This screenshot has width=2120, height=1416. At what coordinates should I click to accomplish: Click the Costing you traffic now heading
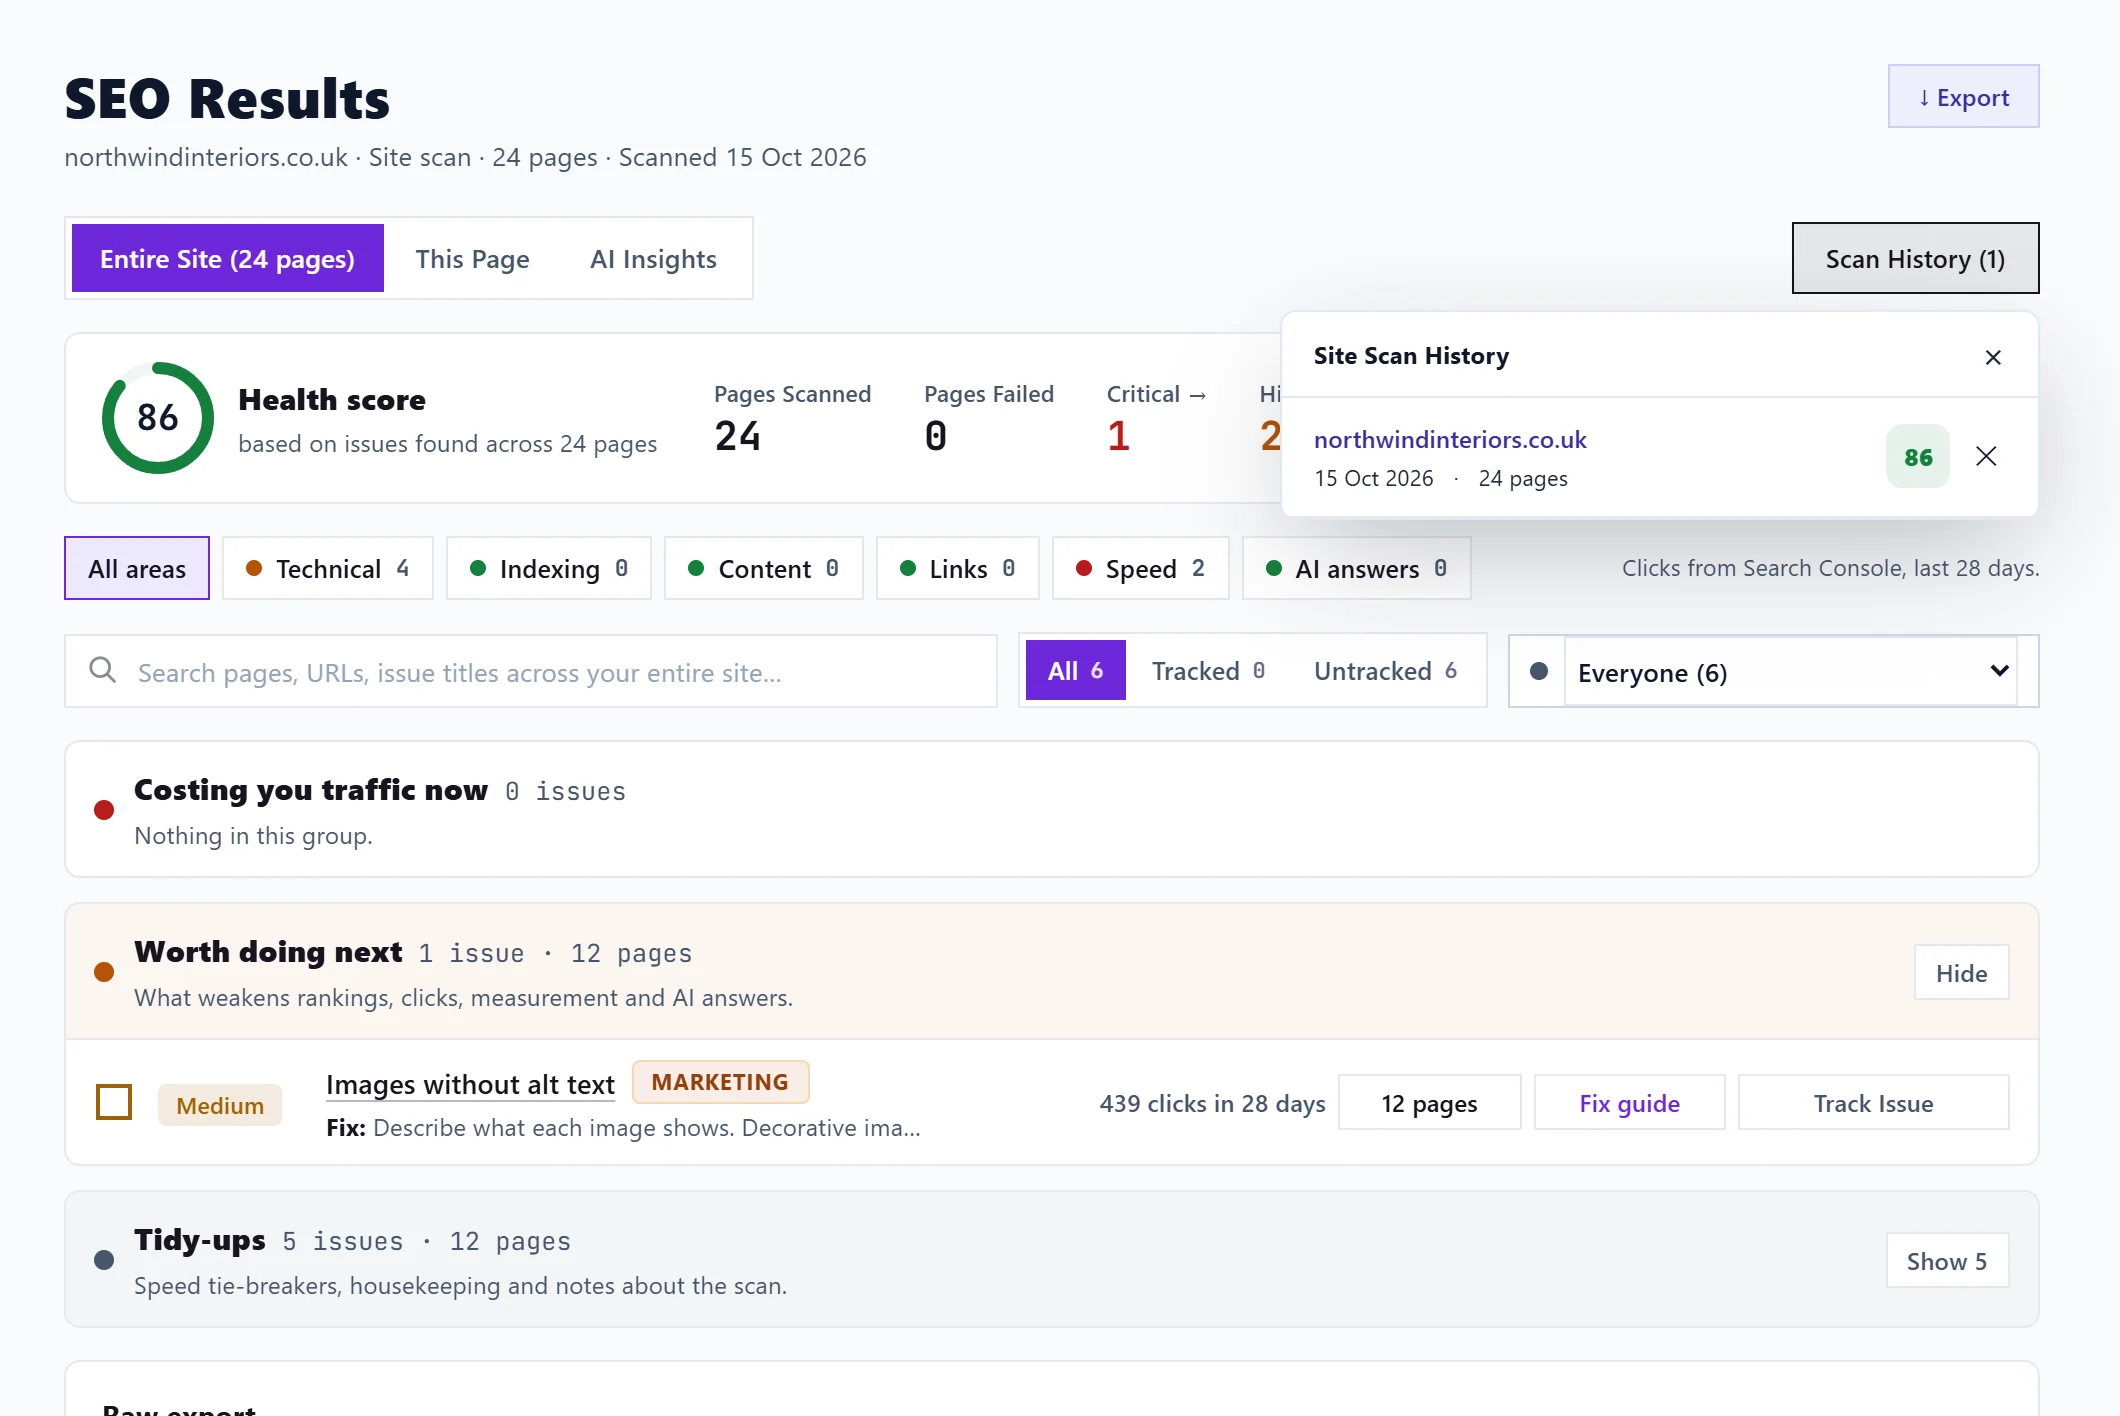pyautogui.click(x=311, y=790)
